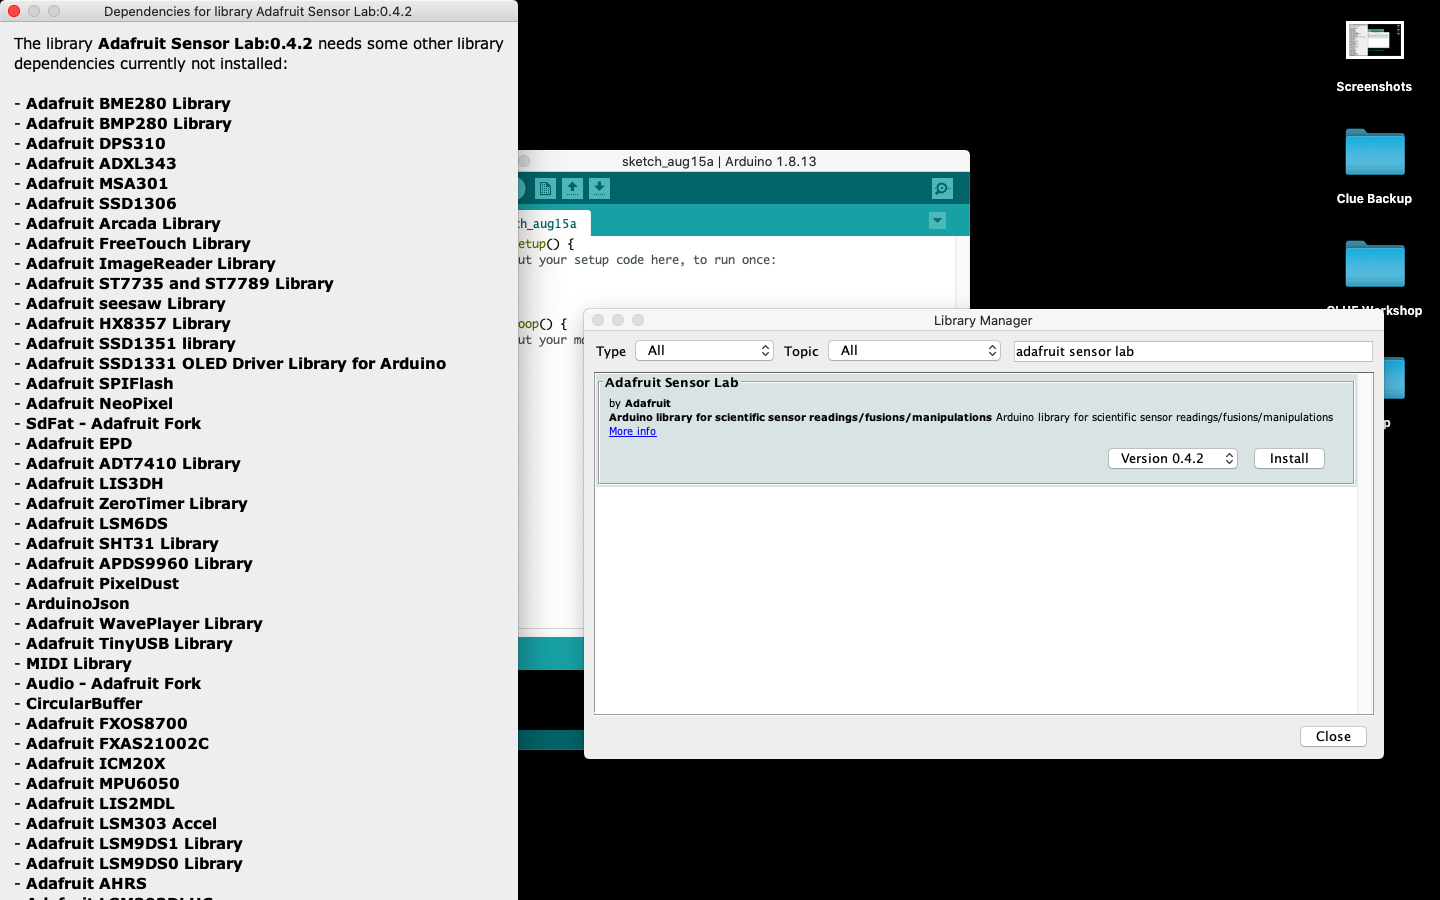The image size is (1440, 900).
Task: Click 'Adafruit ICM20X' entry
Action: [96, 763]
